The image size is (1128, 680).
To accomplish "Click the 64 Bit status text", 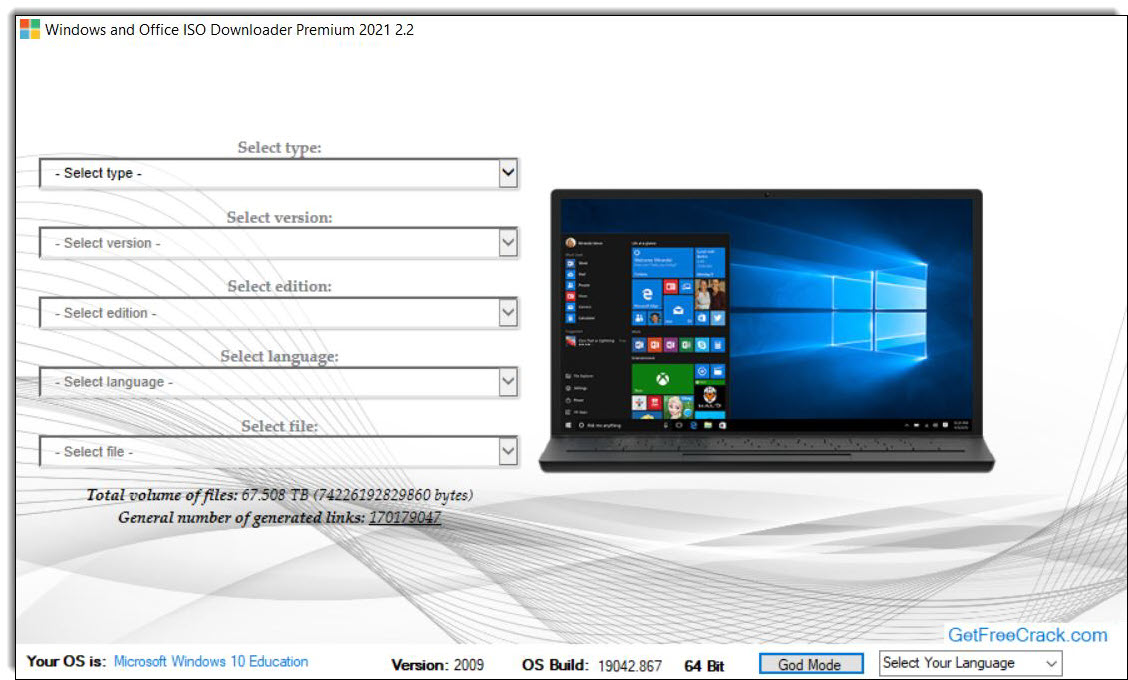I will pyautogui.click(x=704, y=666).
